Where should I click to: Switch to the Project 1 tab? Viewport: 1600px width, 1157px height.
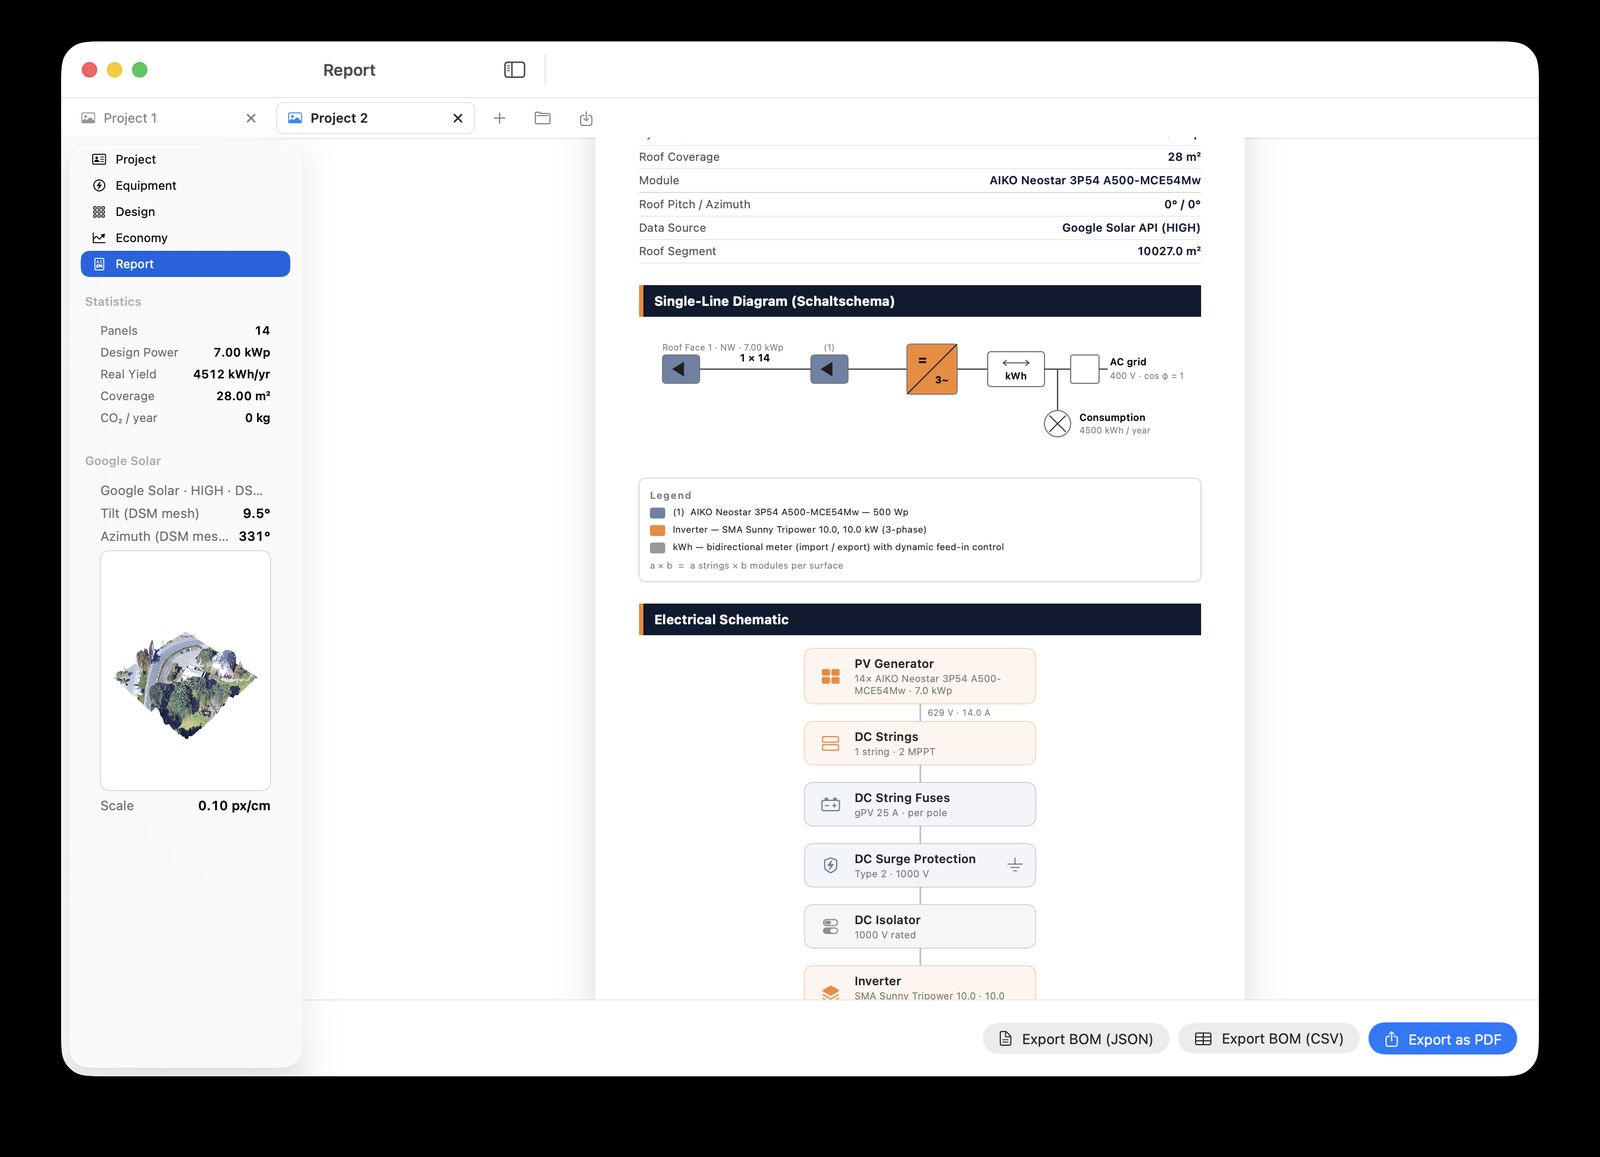tap(169, 118)
